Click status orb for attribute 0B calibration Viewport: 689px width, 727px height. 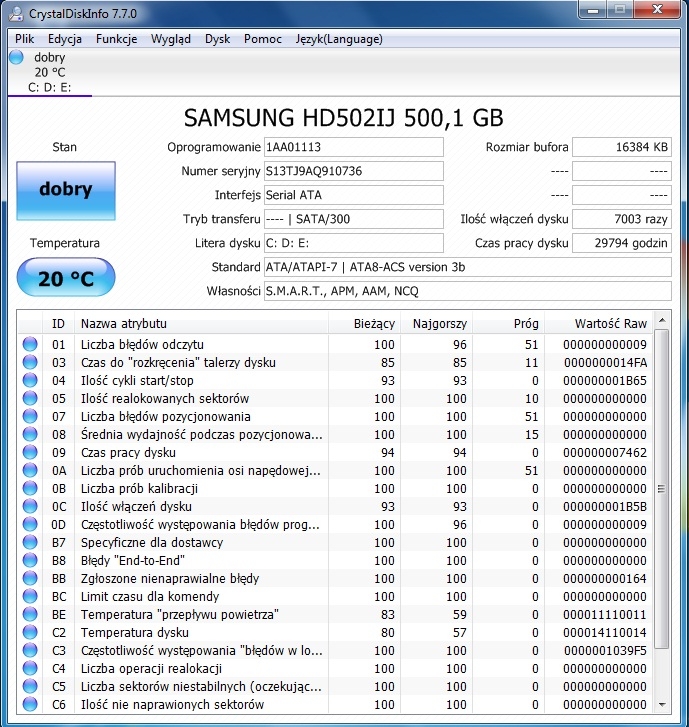30,488
